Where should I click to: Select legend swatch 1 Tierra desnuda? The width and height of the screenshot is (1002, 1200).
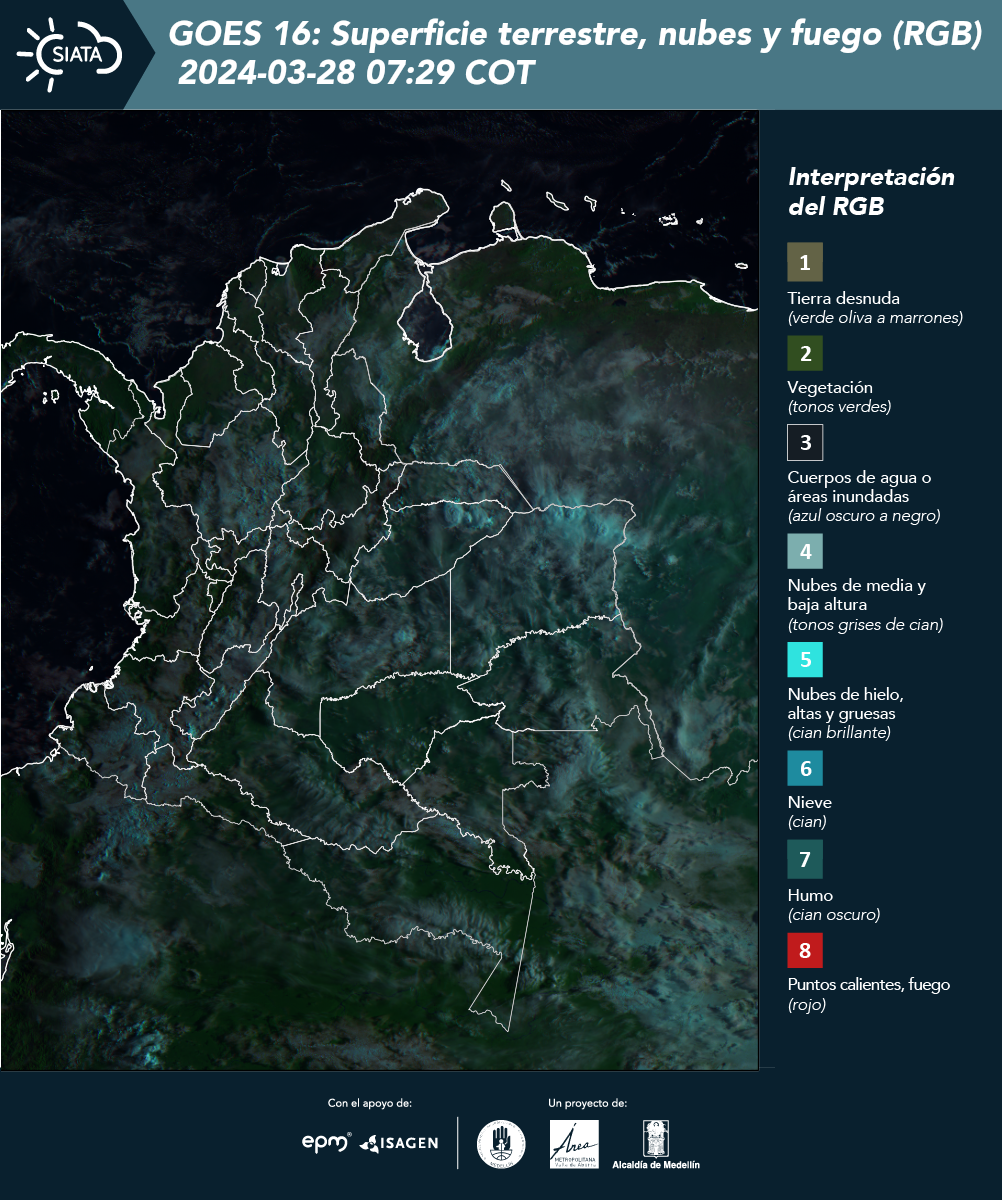[805, 262]
